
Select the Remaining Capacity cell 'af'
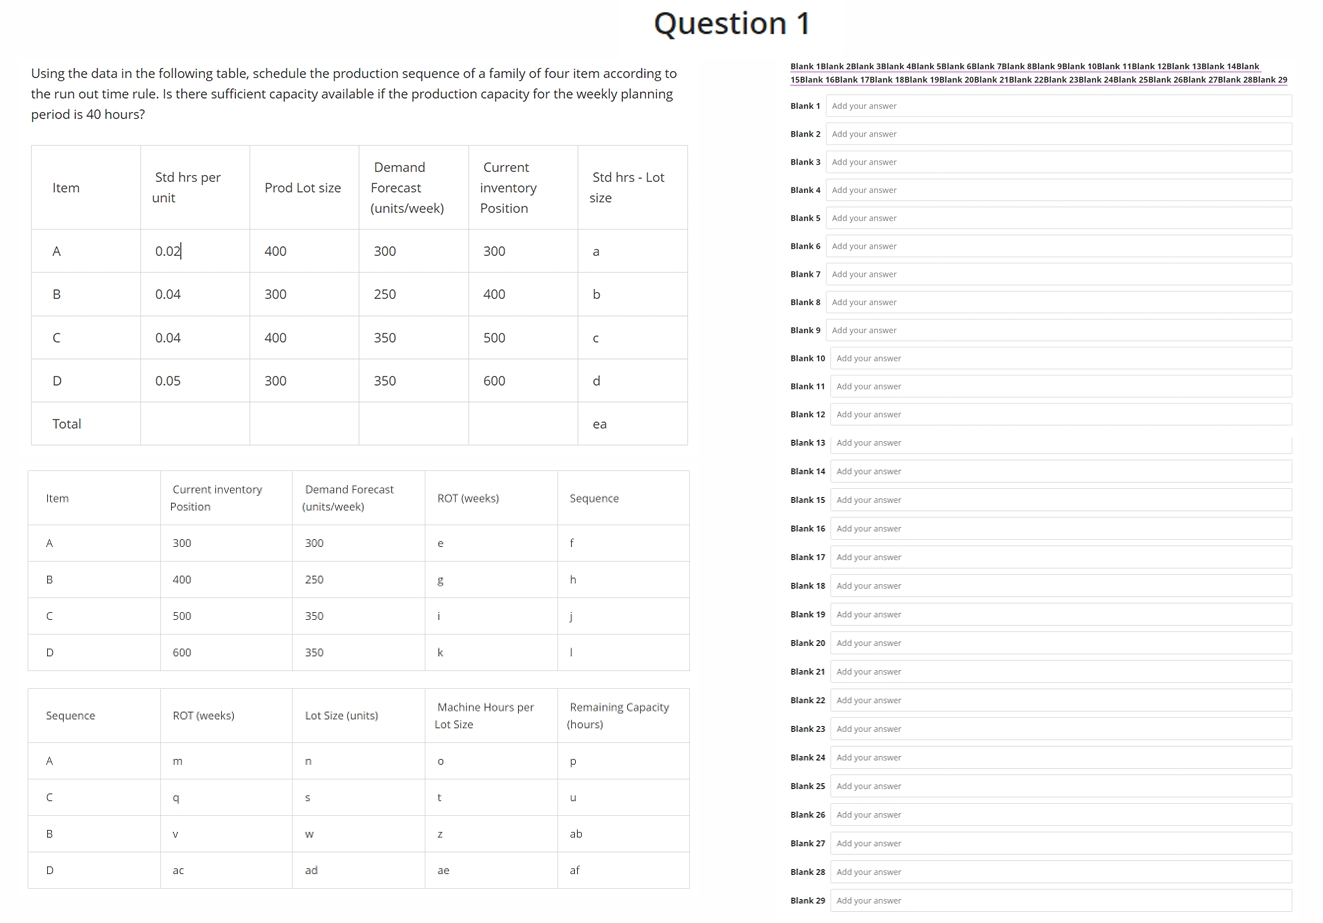tap(574, 870)
